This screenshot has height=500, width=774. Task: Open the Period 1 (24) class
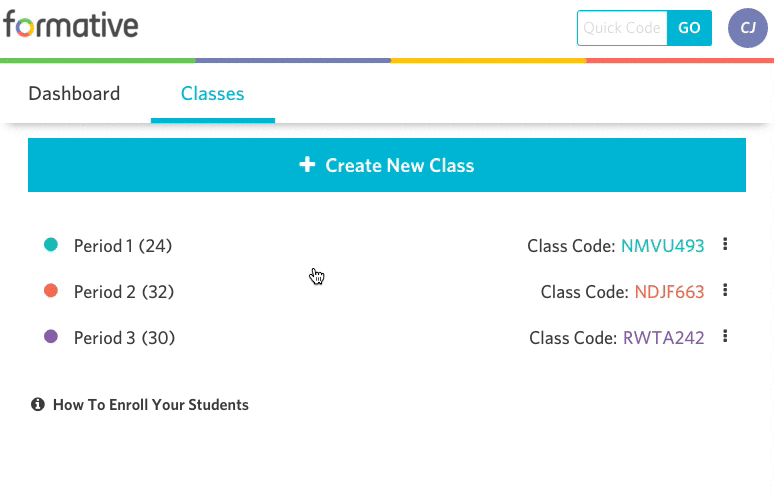click(x=123, y=246)
